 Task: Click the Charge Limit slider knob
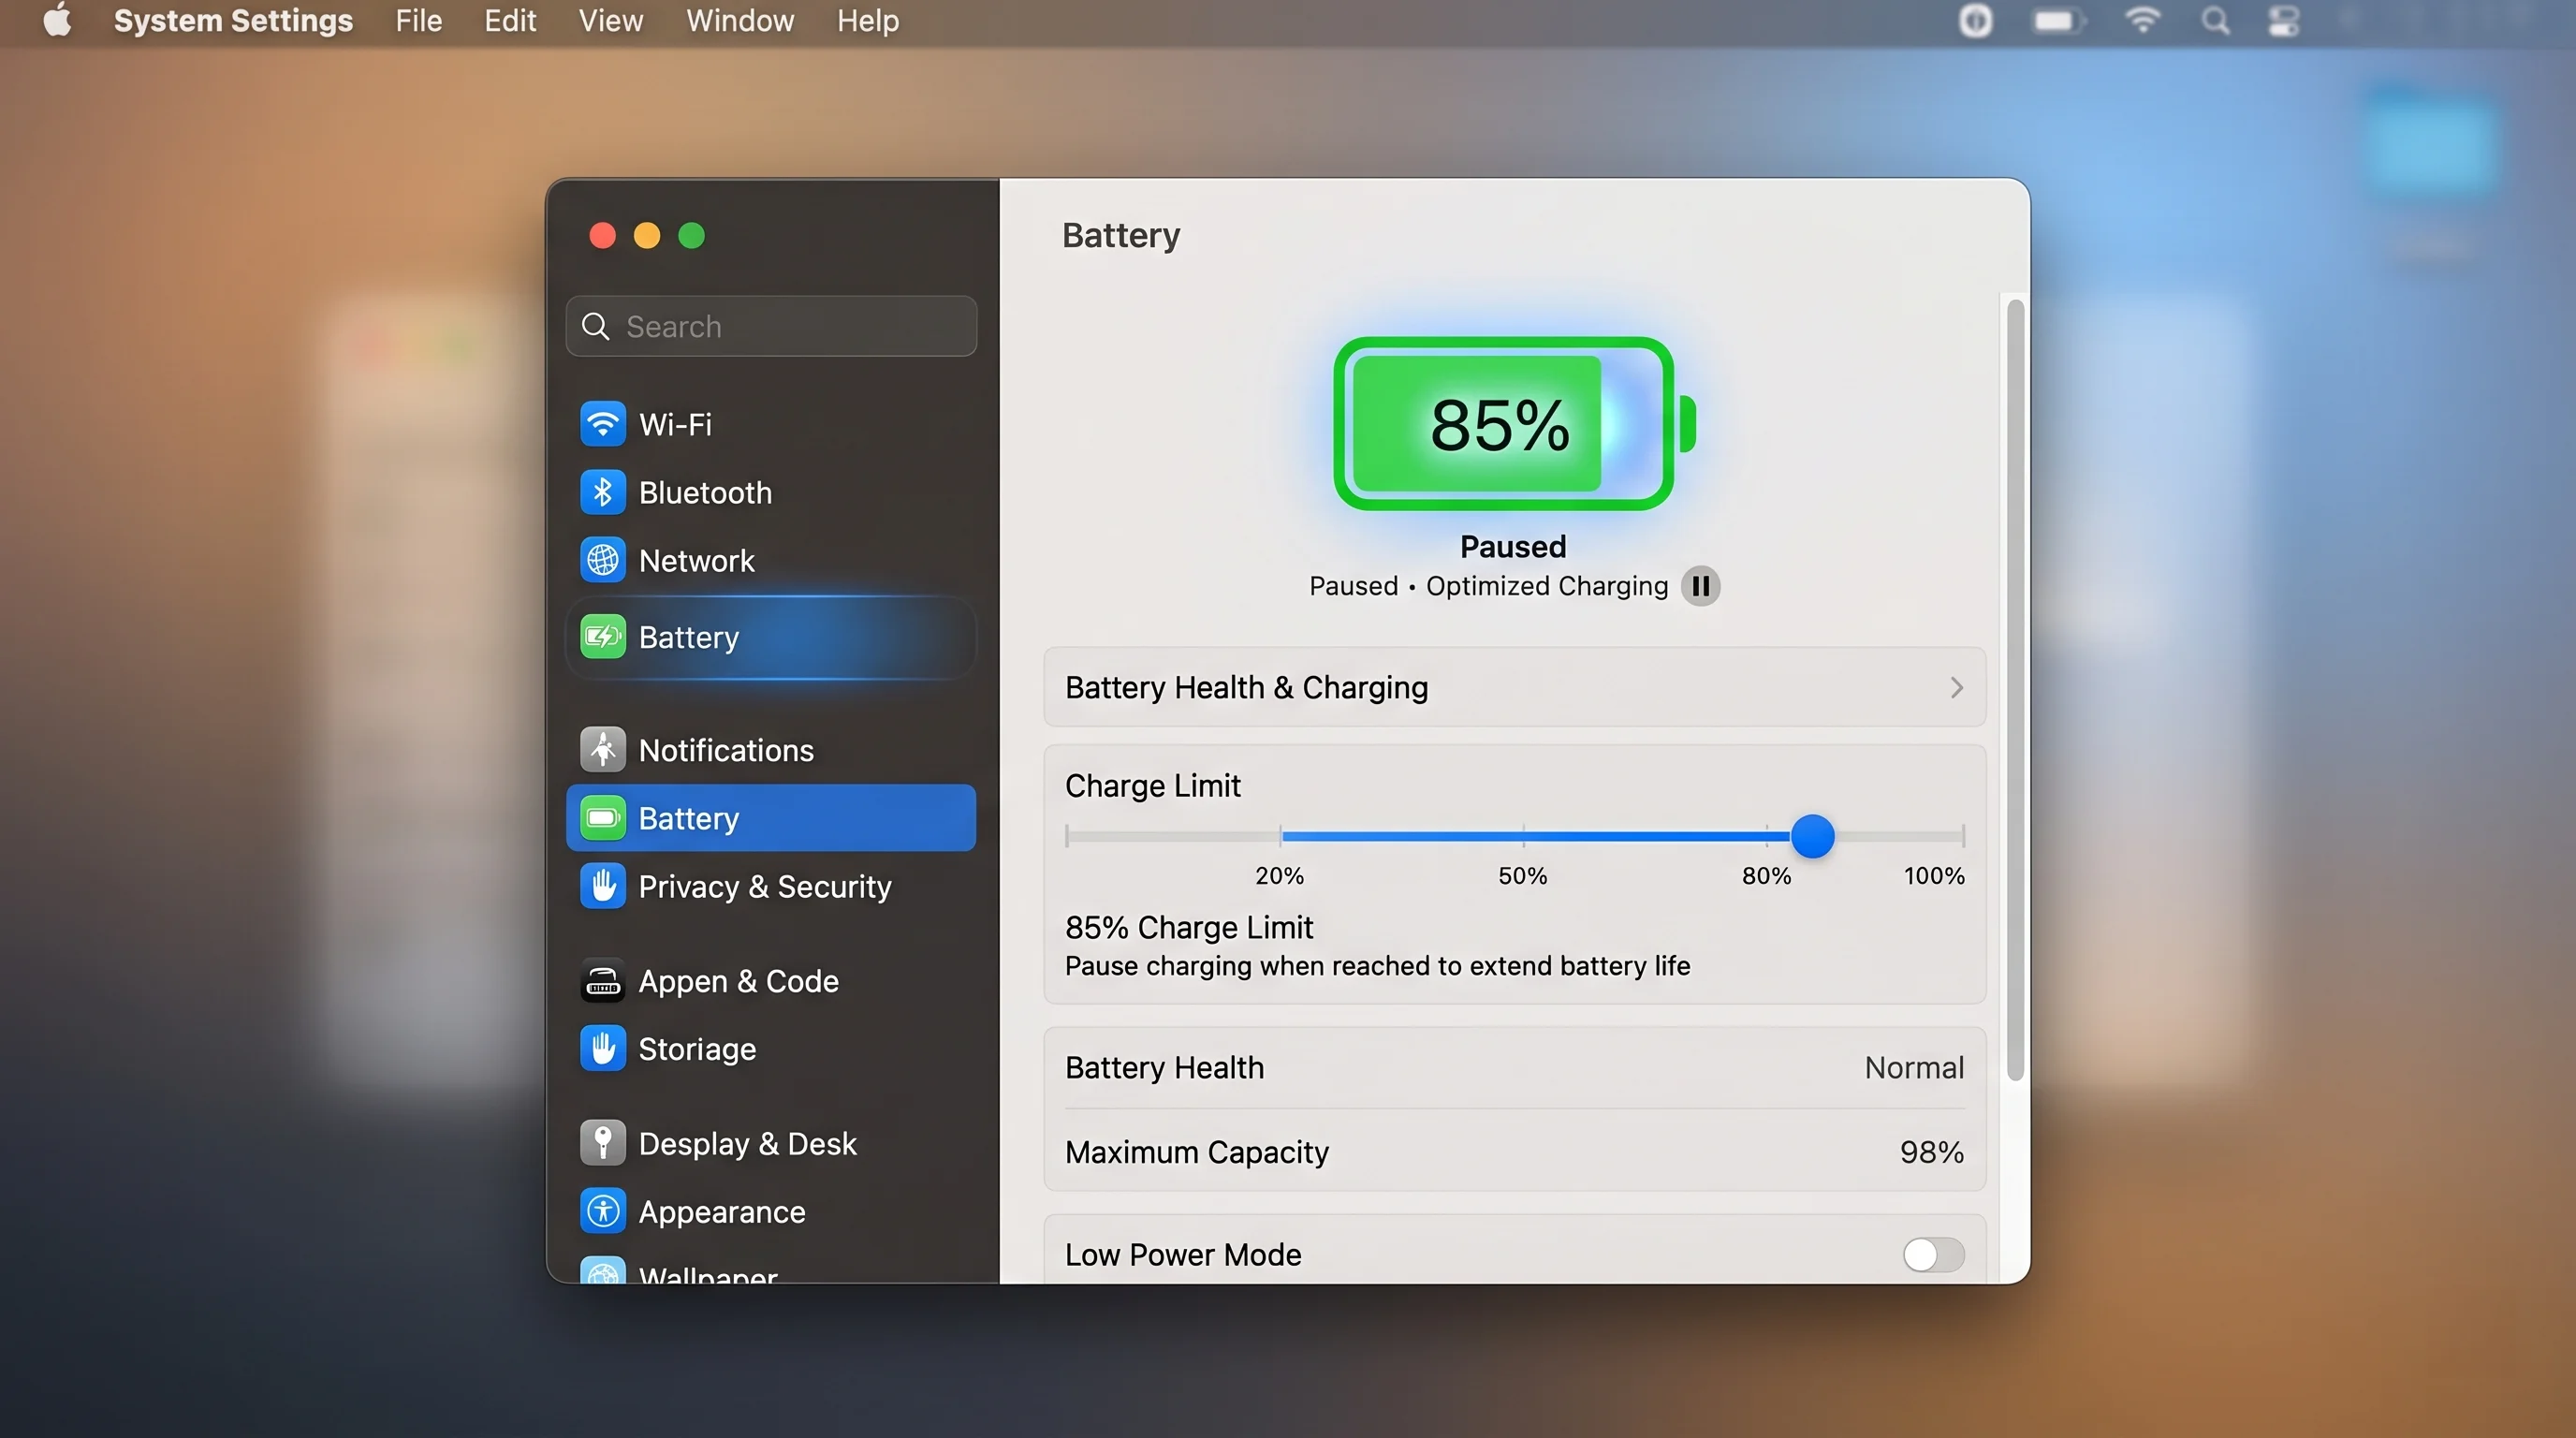1812,836
